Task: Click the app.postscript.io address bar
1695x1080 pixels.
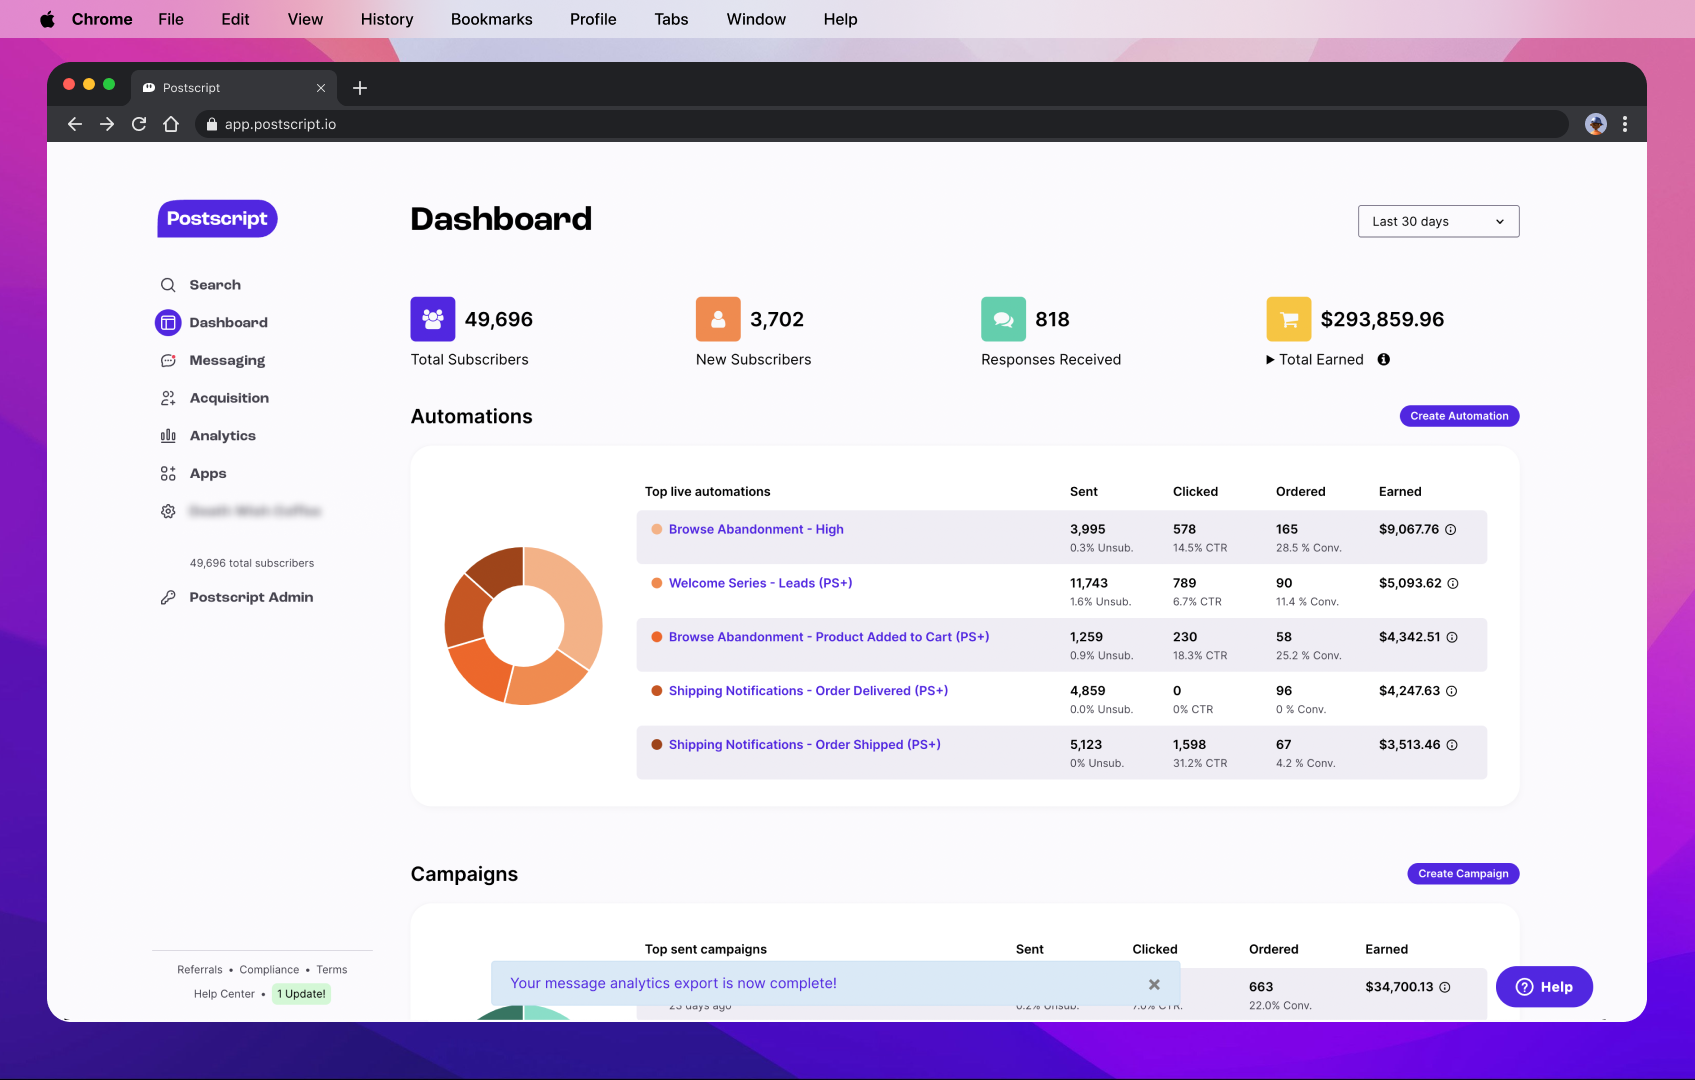Action: point(880,124)
